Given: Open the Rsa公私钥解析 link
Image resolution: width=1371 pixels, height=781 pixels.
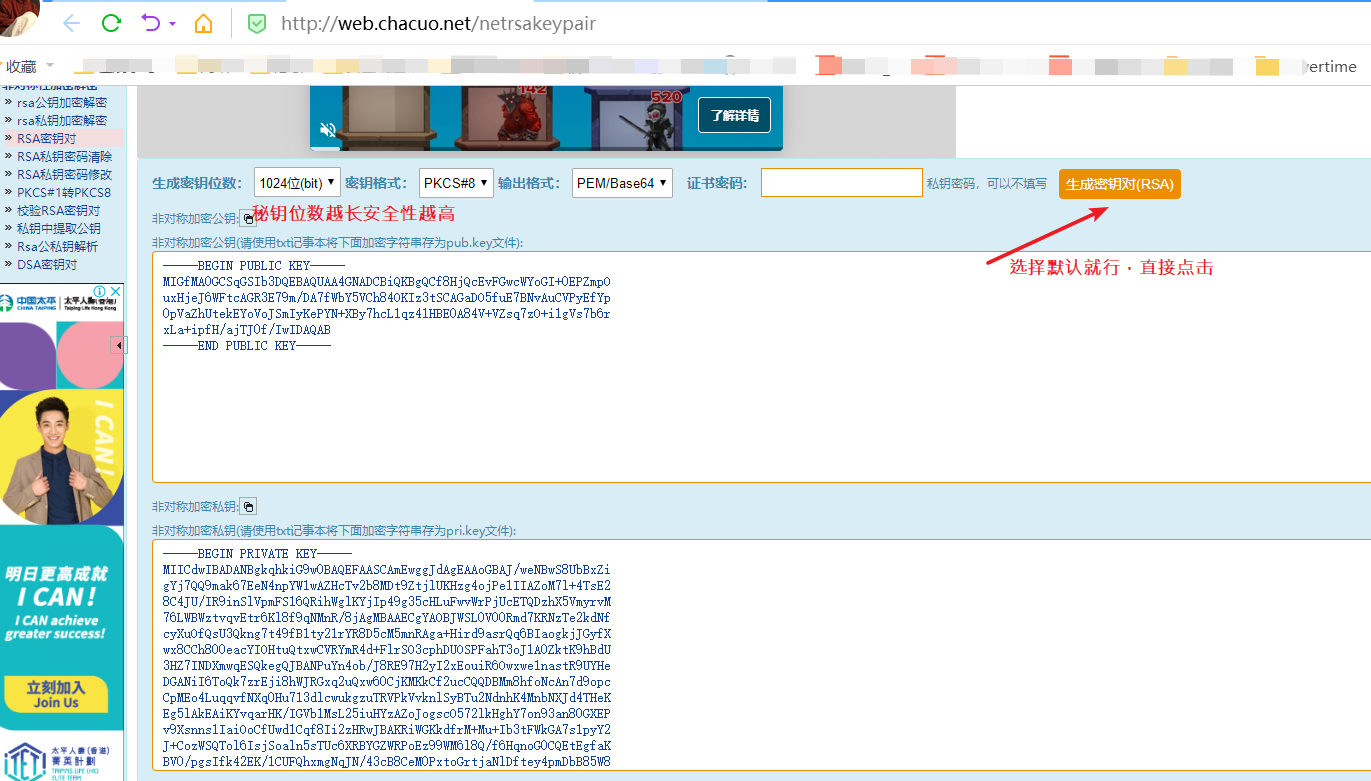Looking at the screenshot, I should (x=58, y=246).
